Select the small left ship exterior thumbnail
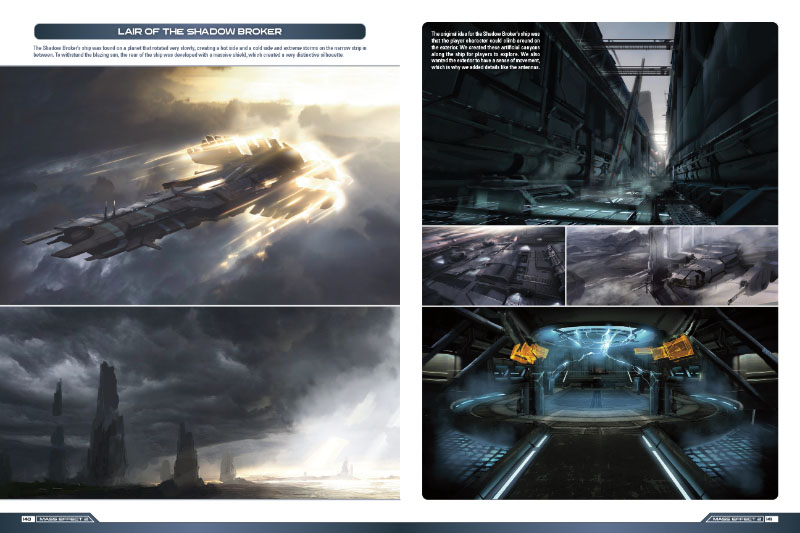Viewport: 800px width, 533px height. pos(493,265)
